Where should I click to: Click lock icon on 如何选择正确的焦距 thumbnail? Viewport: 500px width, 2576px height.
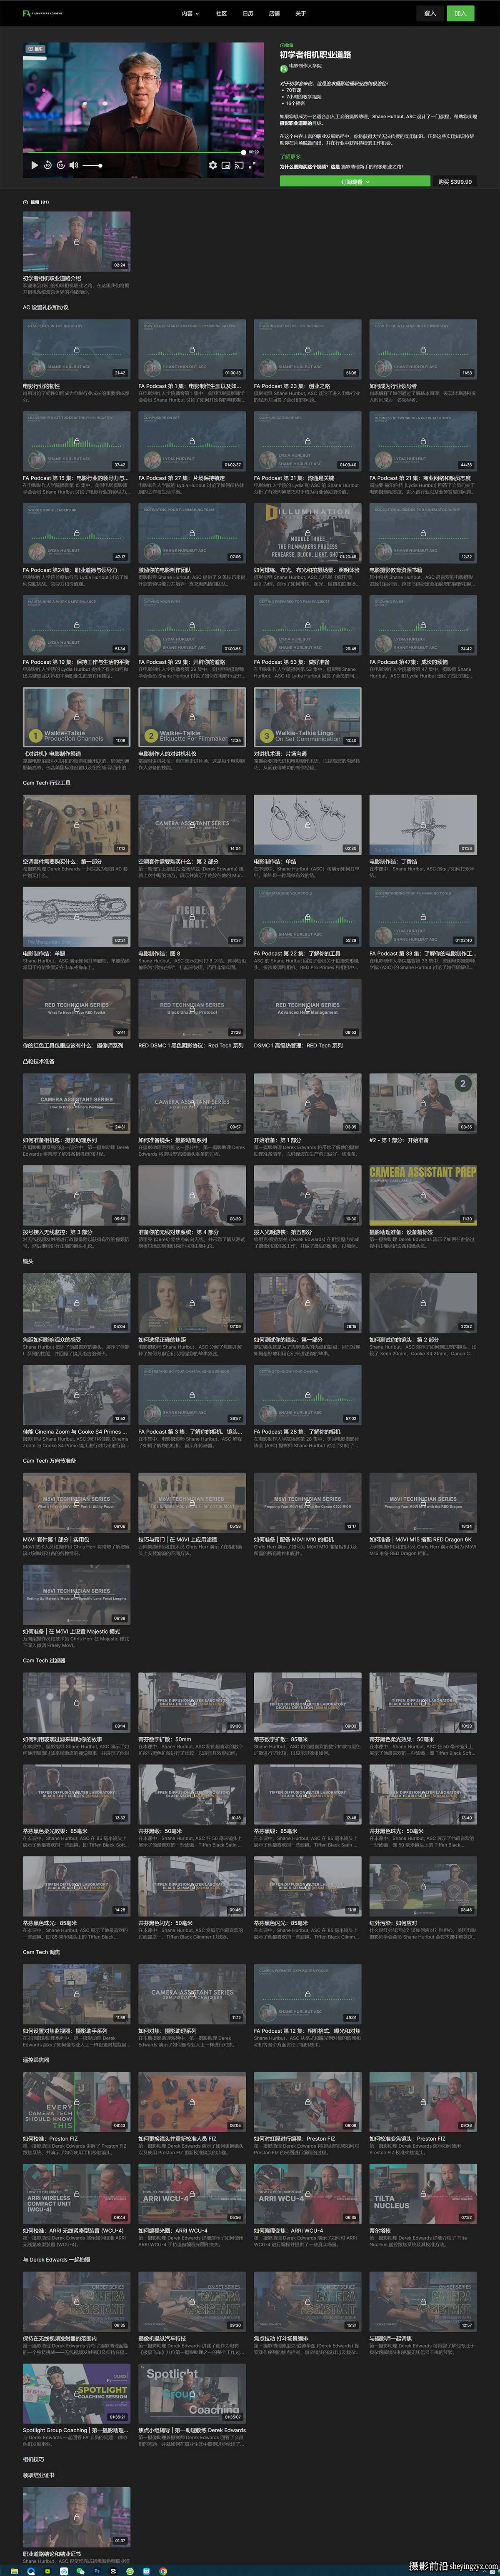pos(192,1304)
